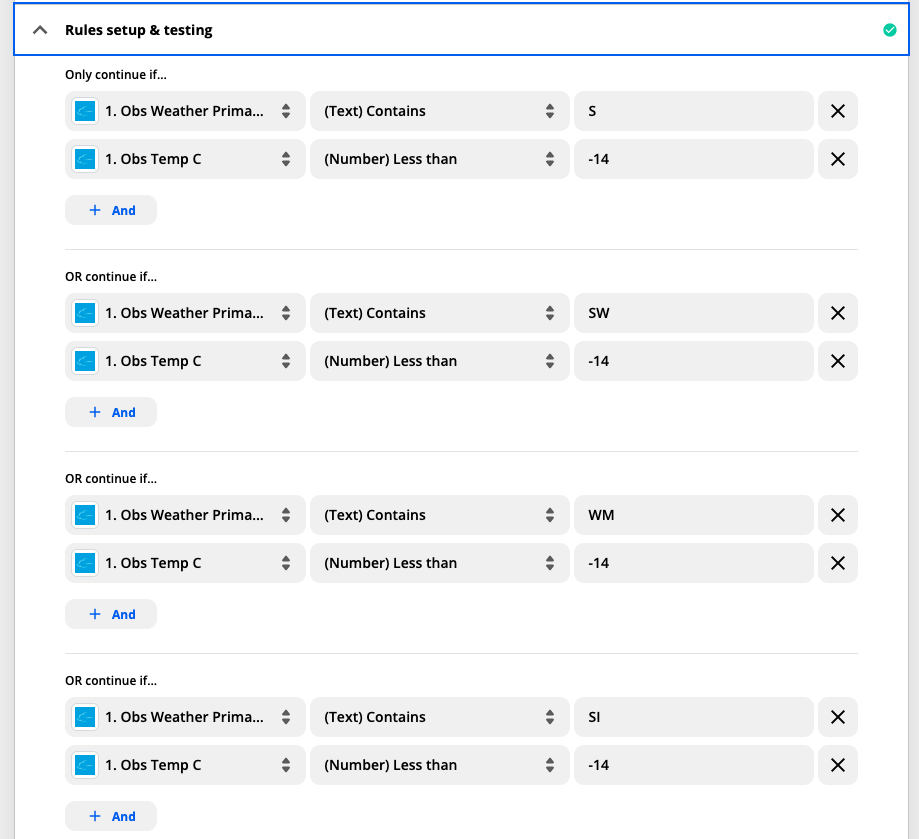The image size is (919, 839).
Task: Remove the 'Contains WM' rule row
Action: (838, 515)
